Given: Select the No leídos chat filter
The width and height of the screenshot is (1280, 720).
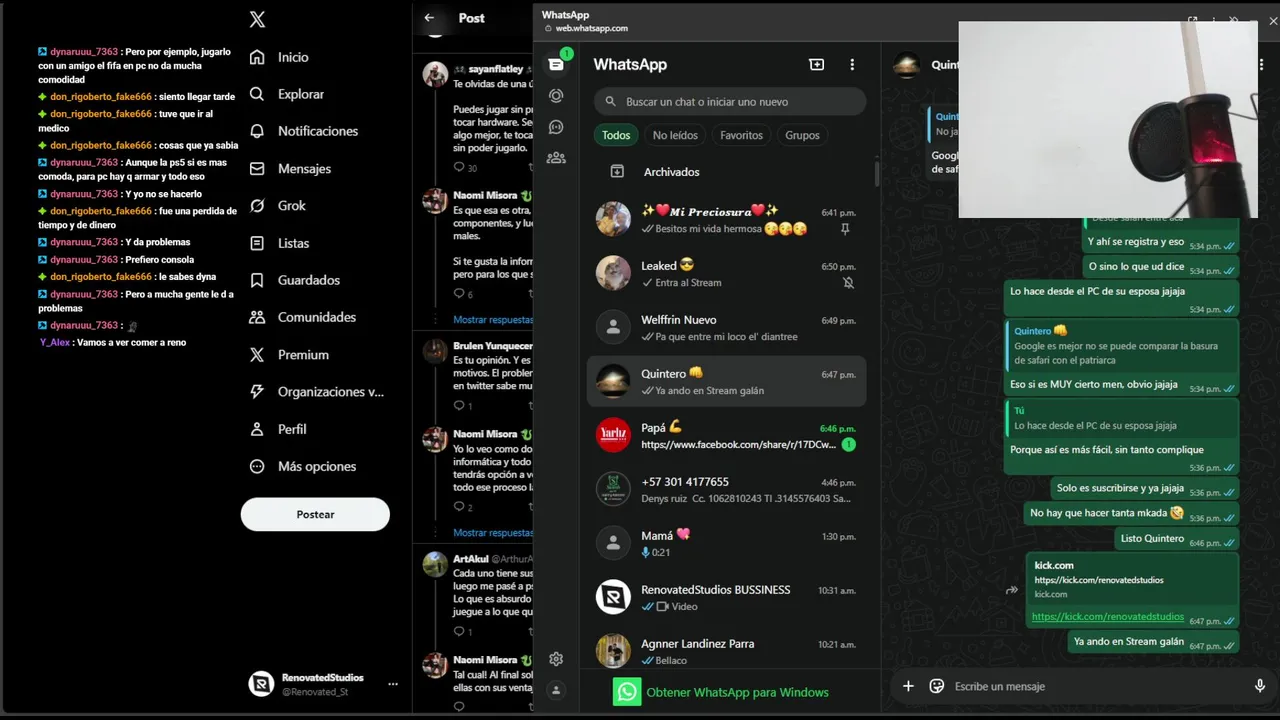Looking at the screenshot, I should pos(675,135).
